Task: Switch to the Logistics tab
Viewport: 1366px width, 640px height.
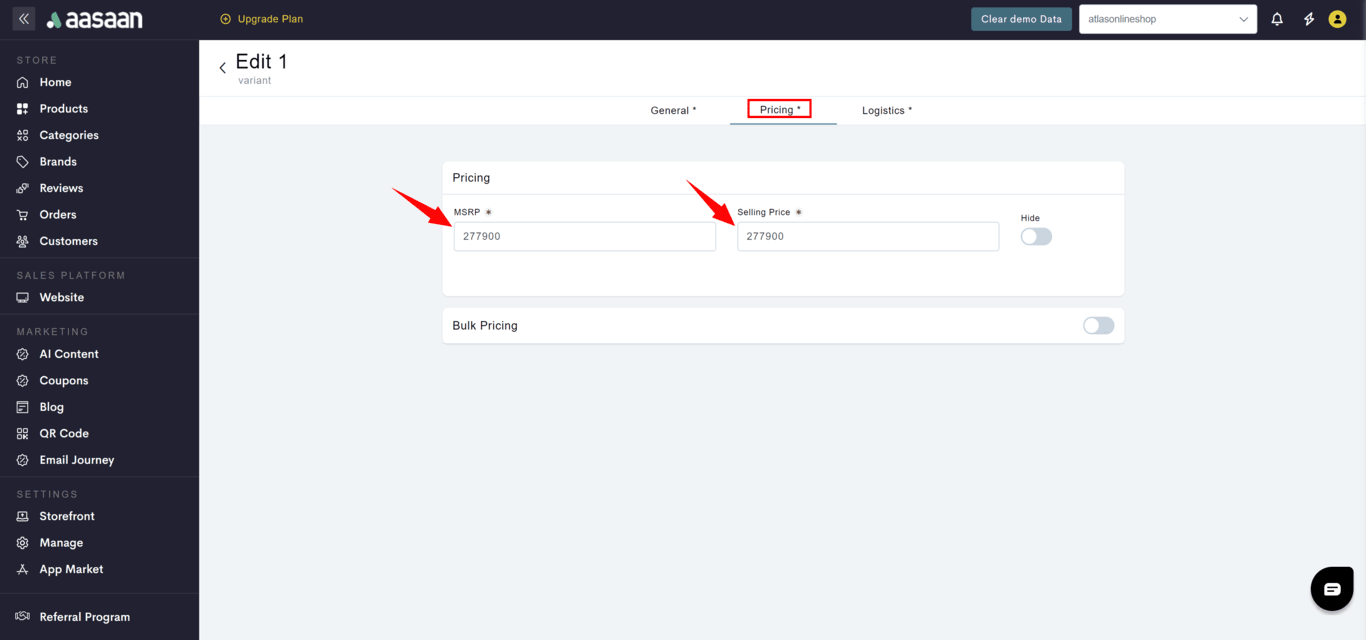Action: pos(887,110)
